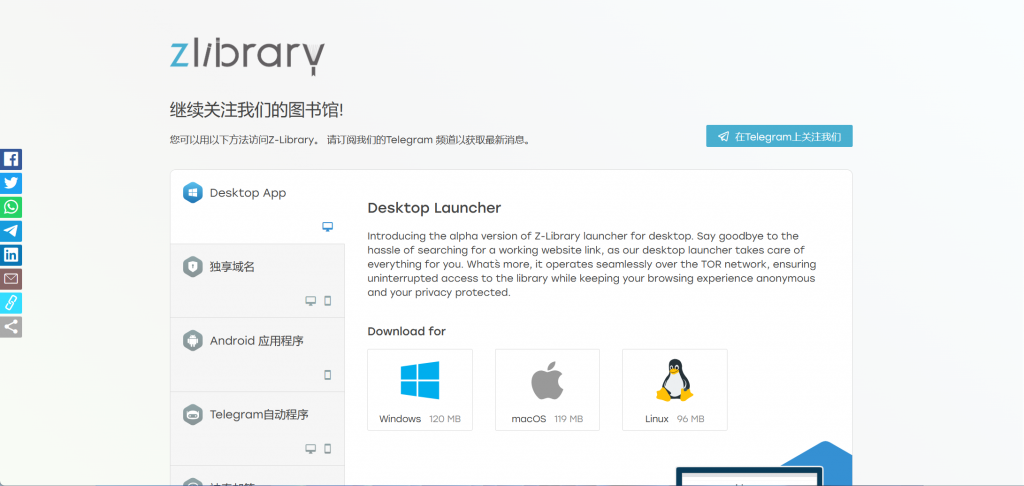Share page on Facebook

[x=10, y=159]
